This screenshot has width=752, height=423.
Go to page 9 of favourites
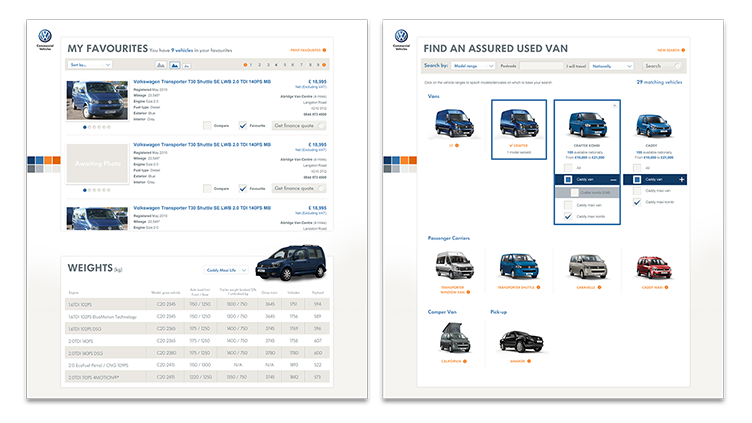[x=317, y=65]
